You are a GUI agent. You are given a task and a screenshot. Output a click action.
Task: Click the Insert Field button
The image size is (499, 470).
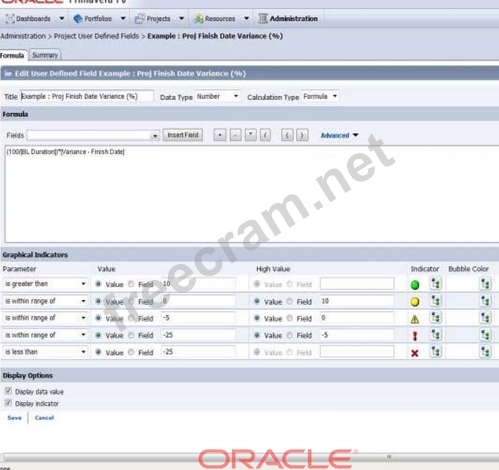(x=183, y=135)
